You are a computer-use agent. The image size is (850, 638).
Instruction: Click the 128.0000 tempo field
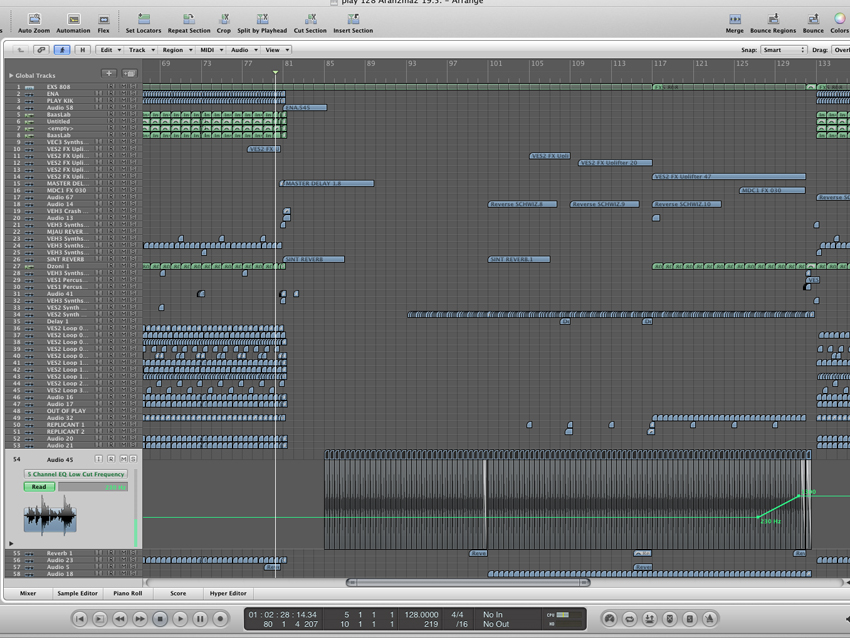421,615
